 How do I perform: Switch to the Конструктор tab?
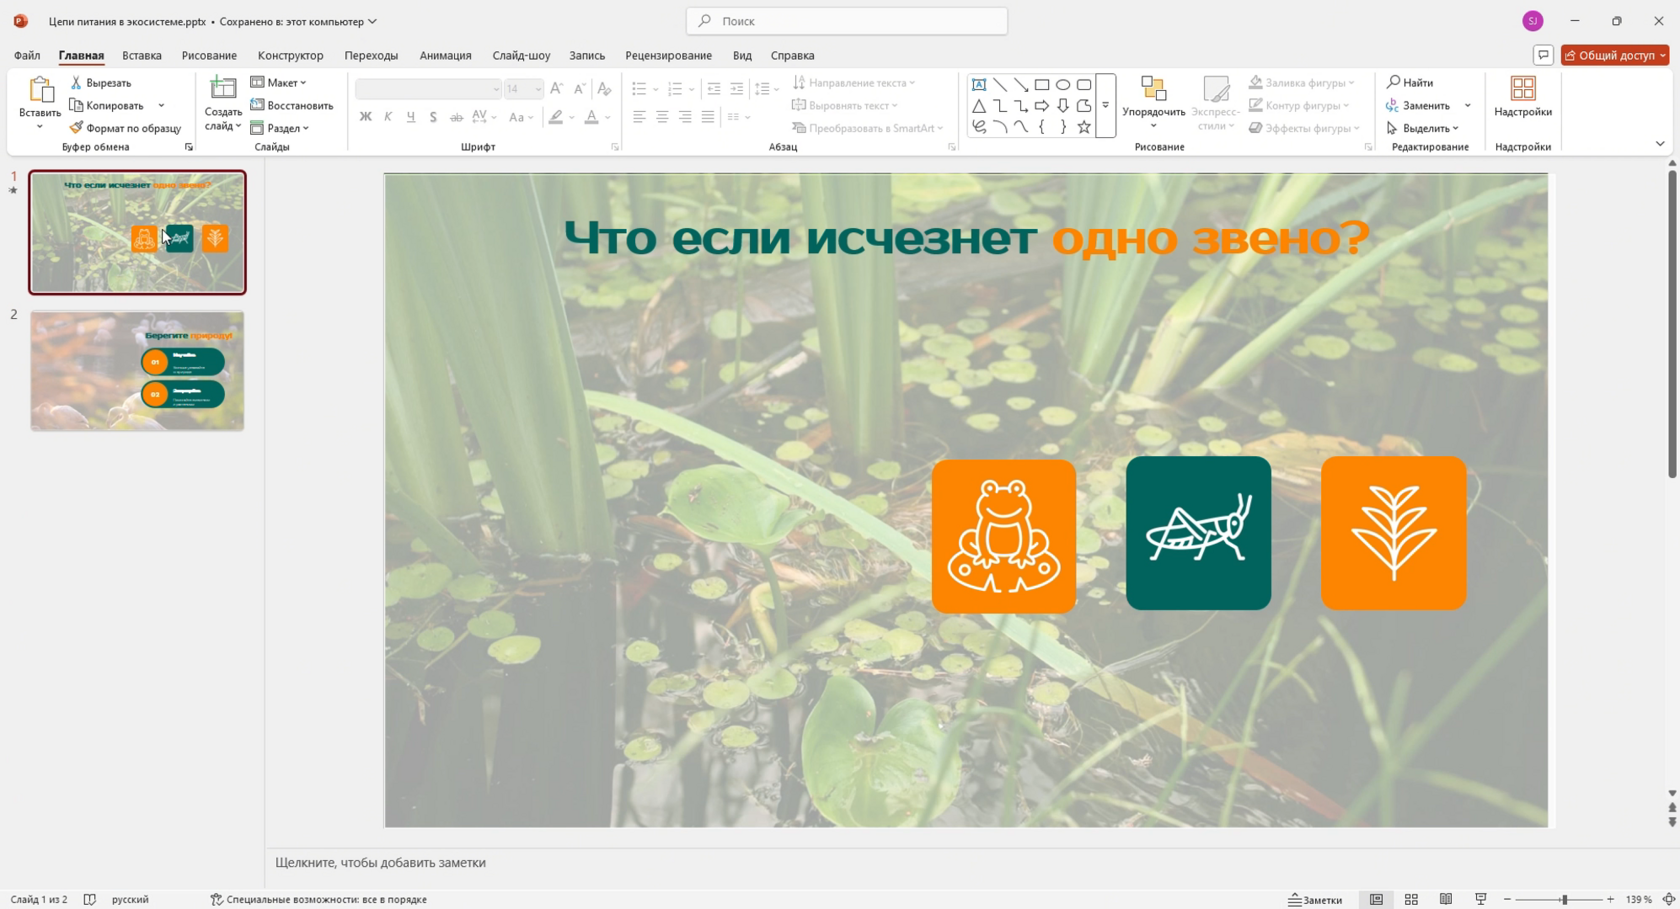[290, 55]
